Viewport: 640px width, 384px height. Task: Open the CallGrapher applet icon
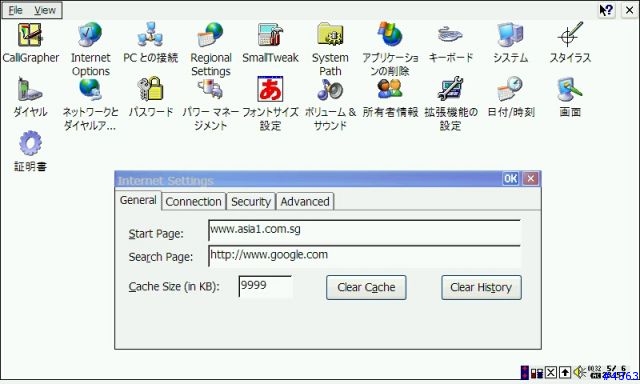click(30, 34)
